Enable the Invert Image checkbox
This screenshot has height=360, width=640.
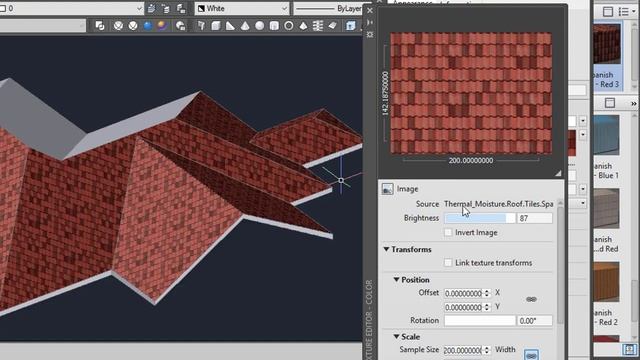click(x=448, y=233)
